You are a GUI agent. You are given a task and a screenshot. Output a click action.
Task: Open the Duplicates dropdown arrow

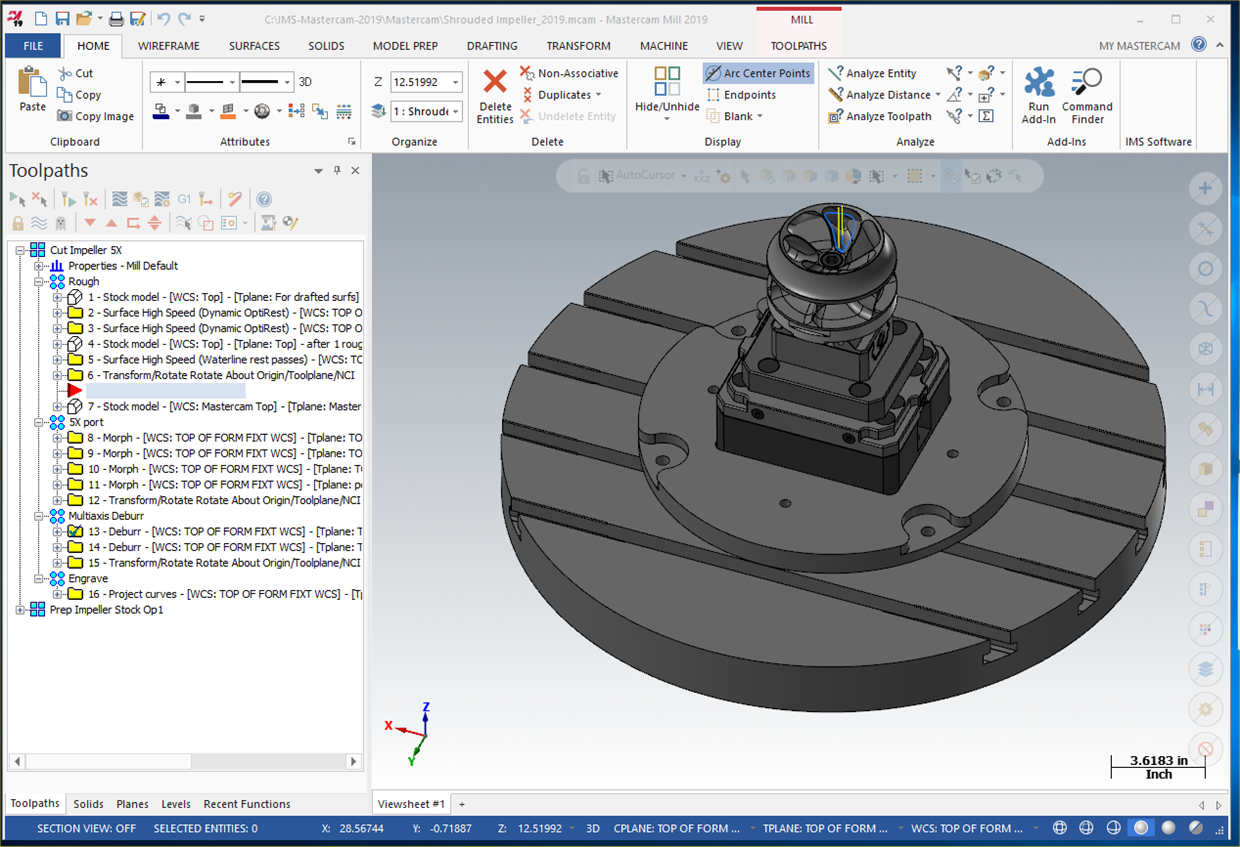(599, 95)
